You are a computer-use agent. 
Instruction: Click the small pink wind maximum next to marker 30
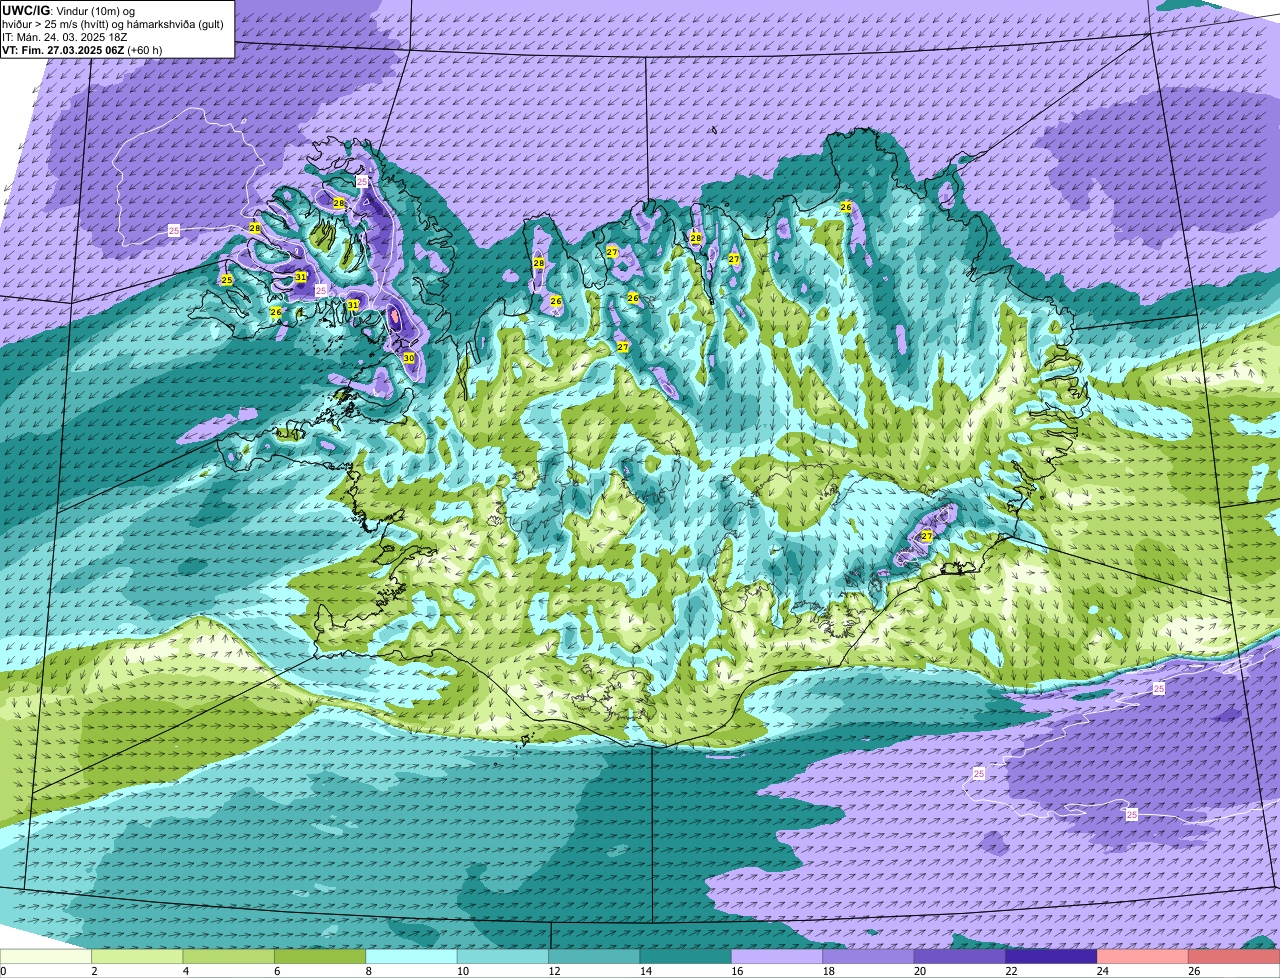(394, 317)
